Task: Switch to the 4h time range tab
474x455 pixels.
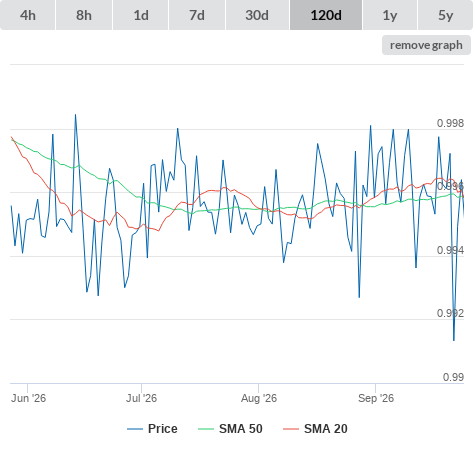Action: 28,15
